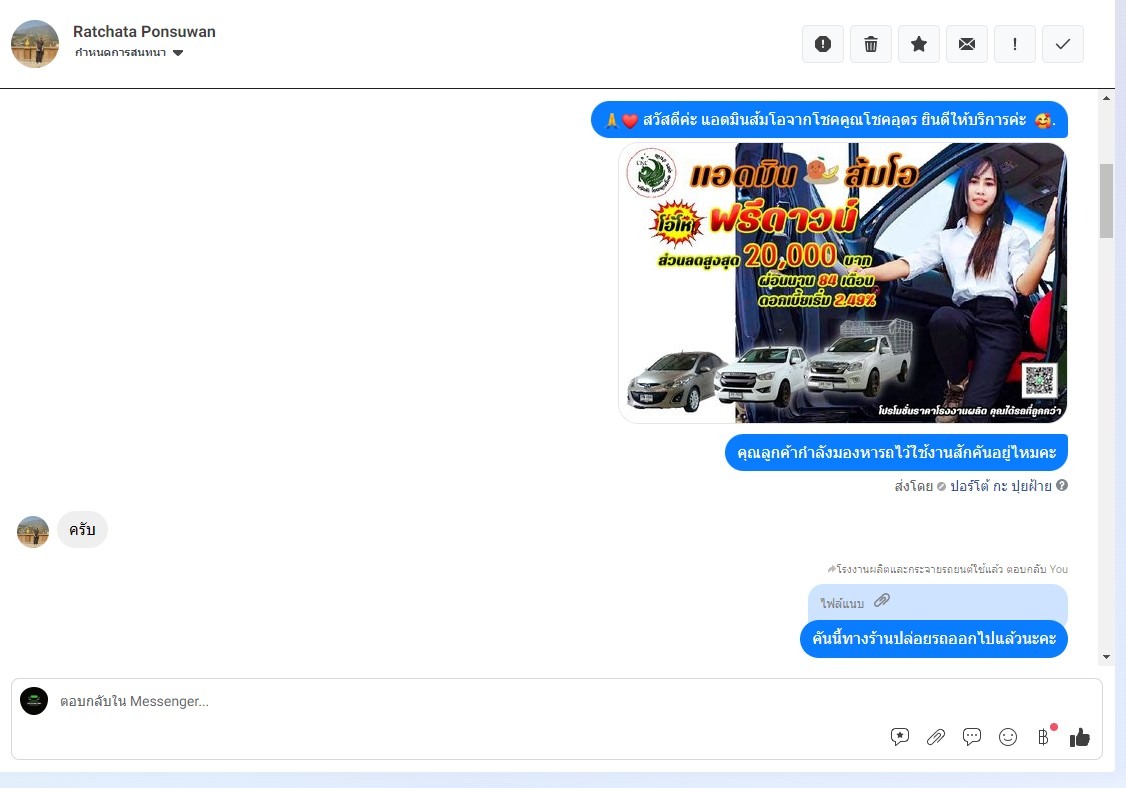This screenshot has height=788, width=1126.
Task: Click the Baht payment request icon
Action: click(x=1043, y=737)
